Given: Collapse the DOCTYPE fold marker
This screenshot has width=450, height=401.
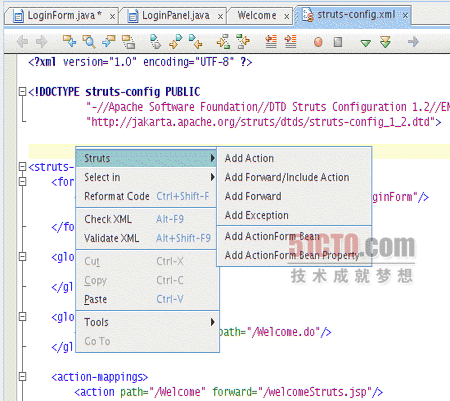Looking at the screenshot, I should tap(22, 92).
